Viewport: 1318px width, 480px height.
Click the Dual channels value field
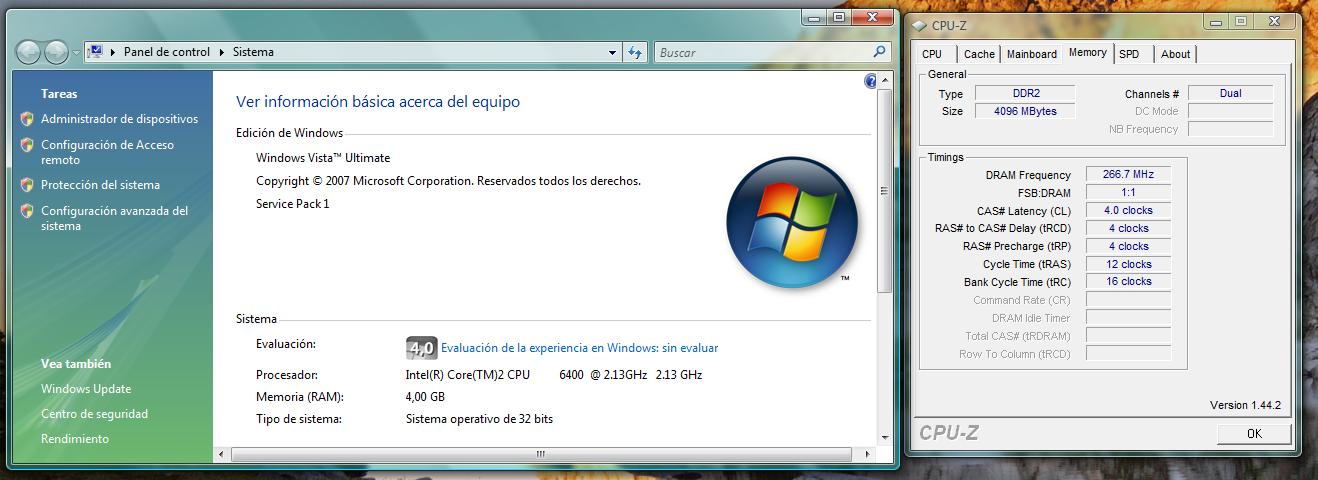(x=1230, y=93)
